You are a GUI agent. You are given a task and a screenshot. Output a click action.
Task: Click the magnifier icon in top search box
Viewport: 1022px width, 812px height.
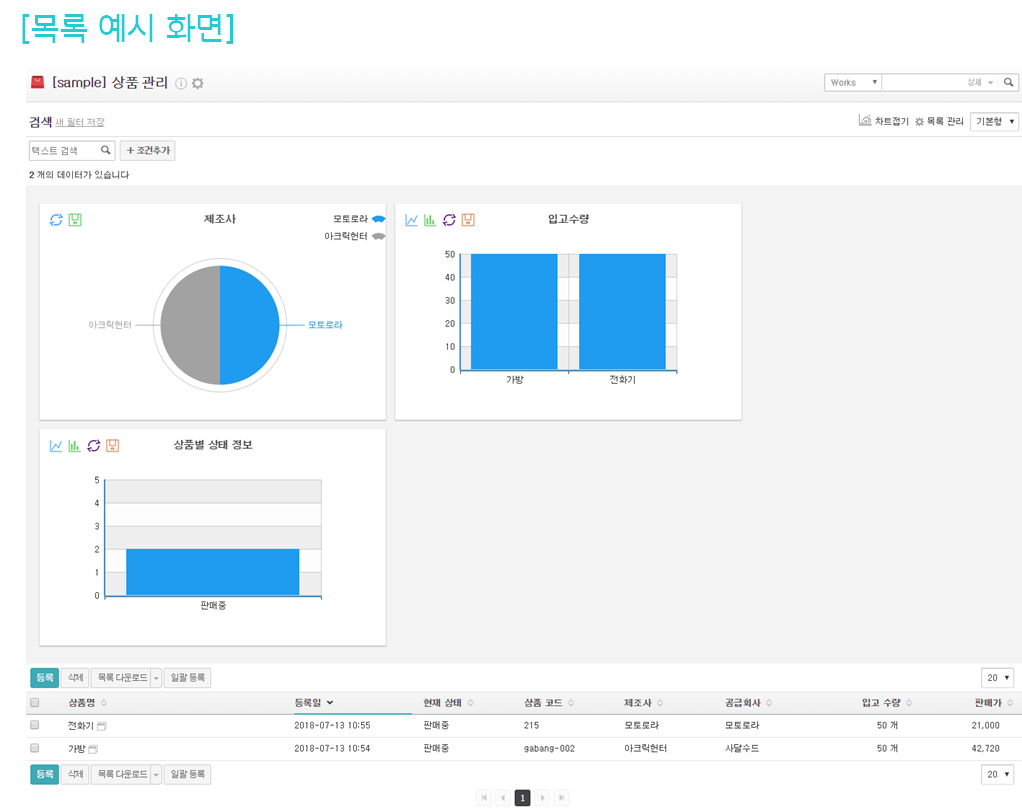pyautogui.click(x=1009, y=82)
